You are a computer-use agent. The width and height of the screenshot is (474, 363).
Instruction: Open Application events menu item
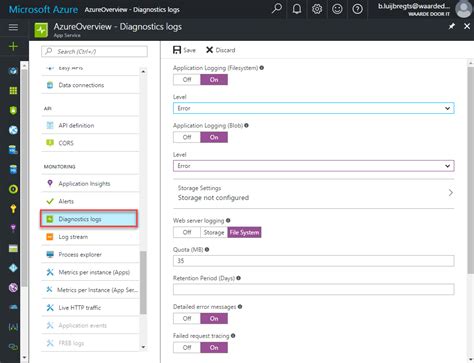click(90, 325)
